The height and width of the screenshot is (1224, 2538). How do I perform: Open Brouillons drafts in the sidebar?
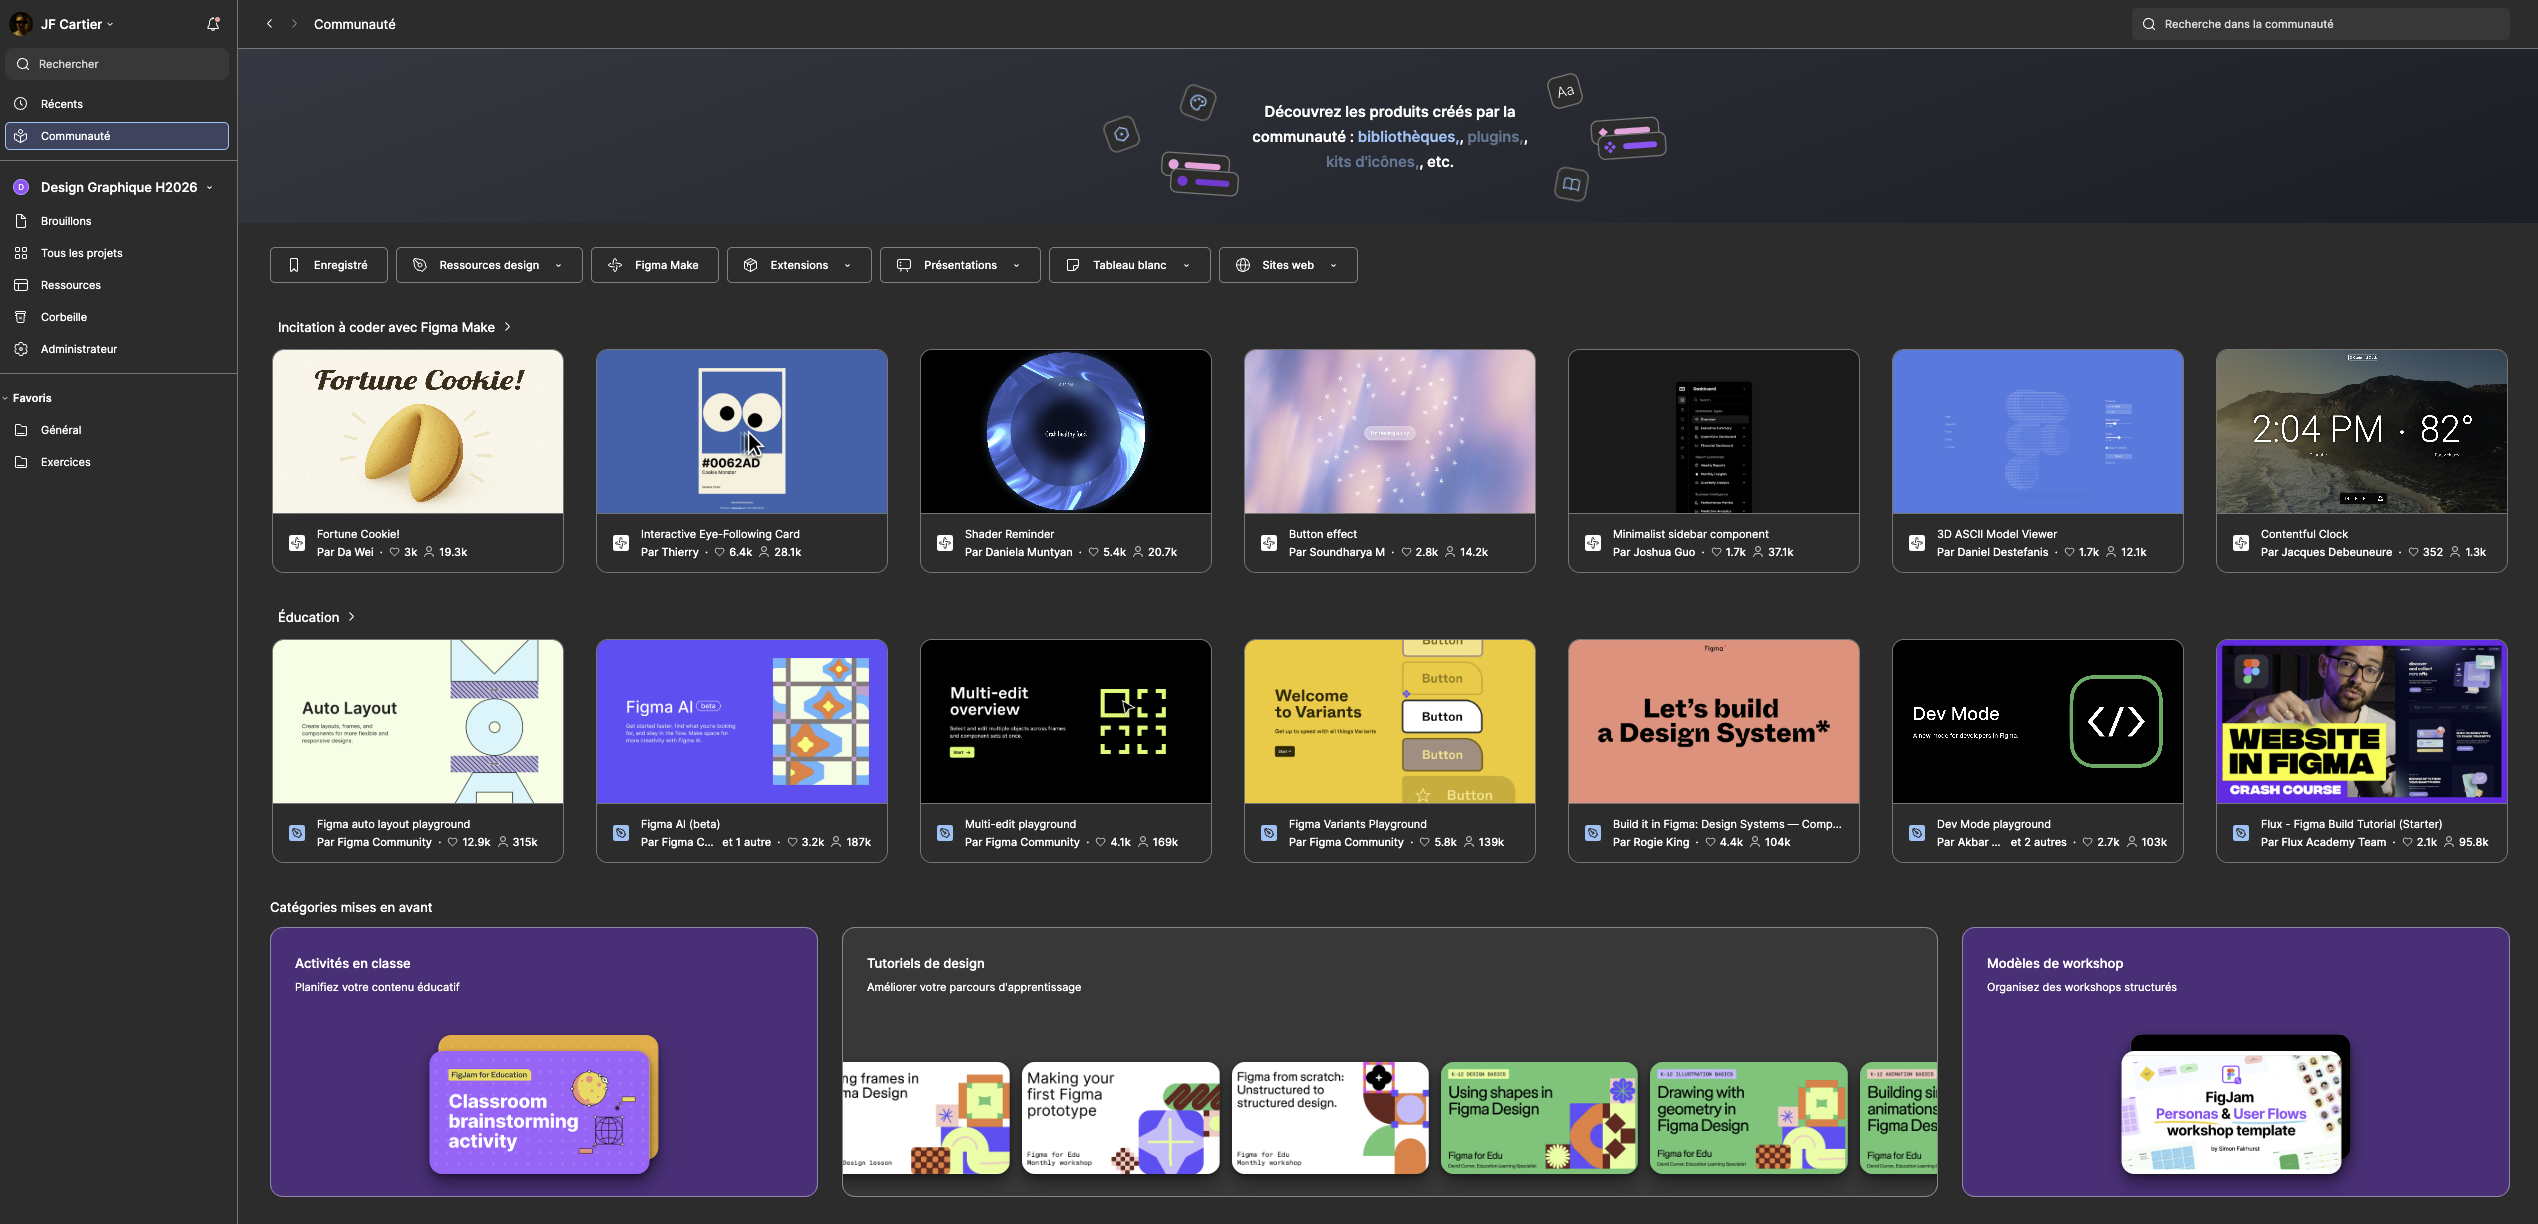coord(65,221)
